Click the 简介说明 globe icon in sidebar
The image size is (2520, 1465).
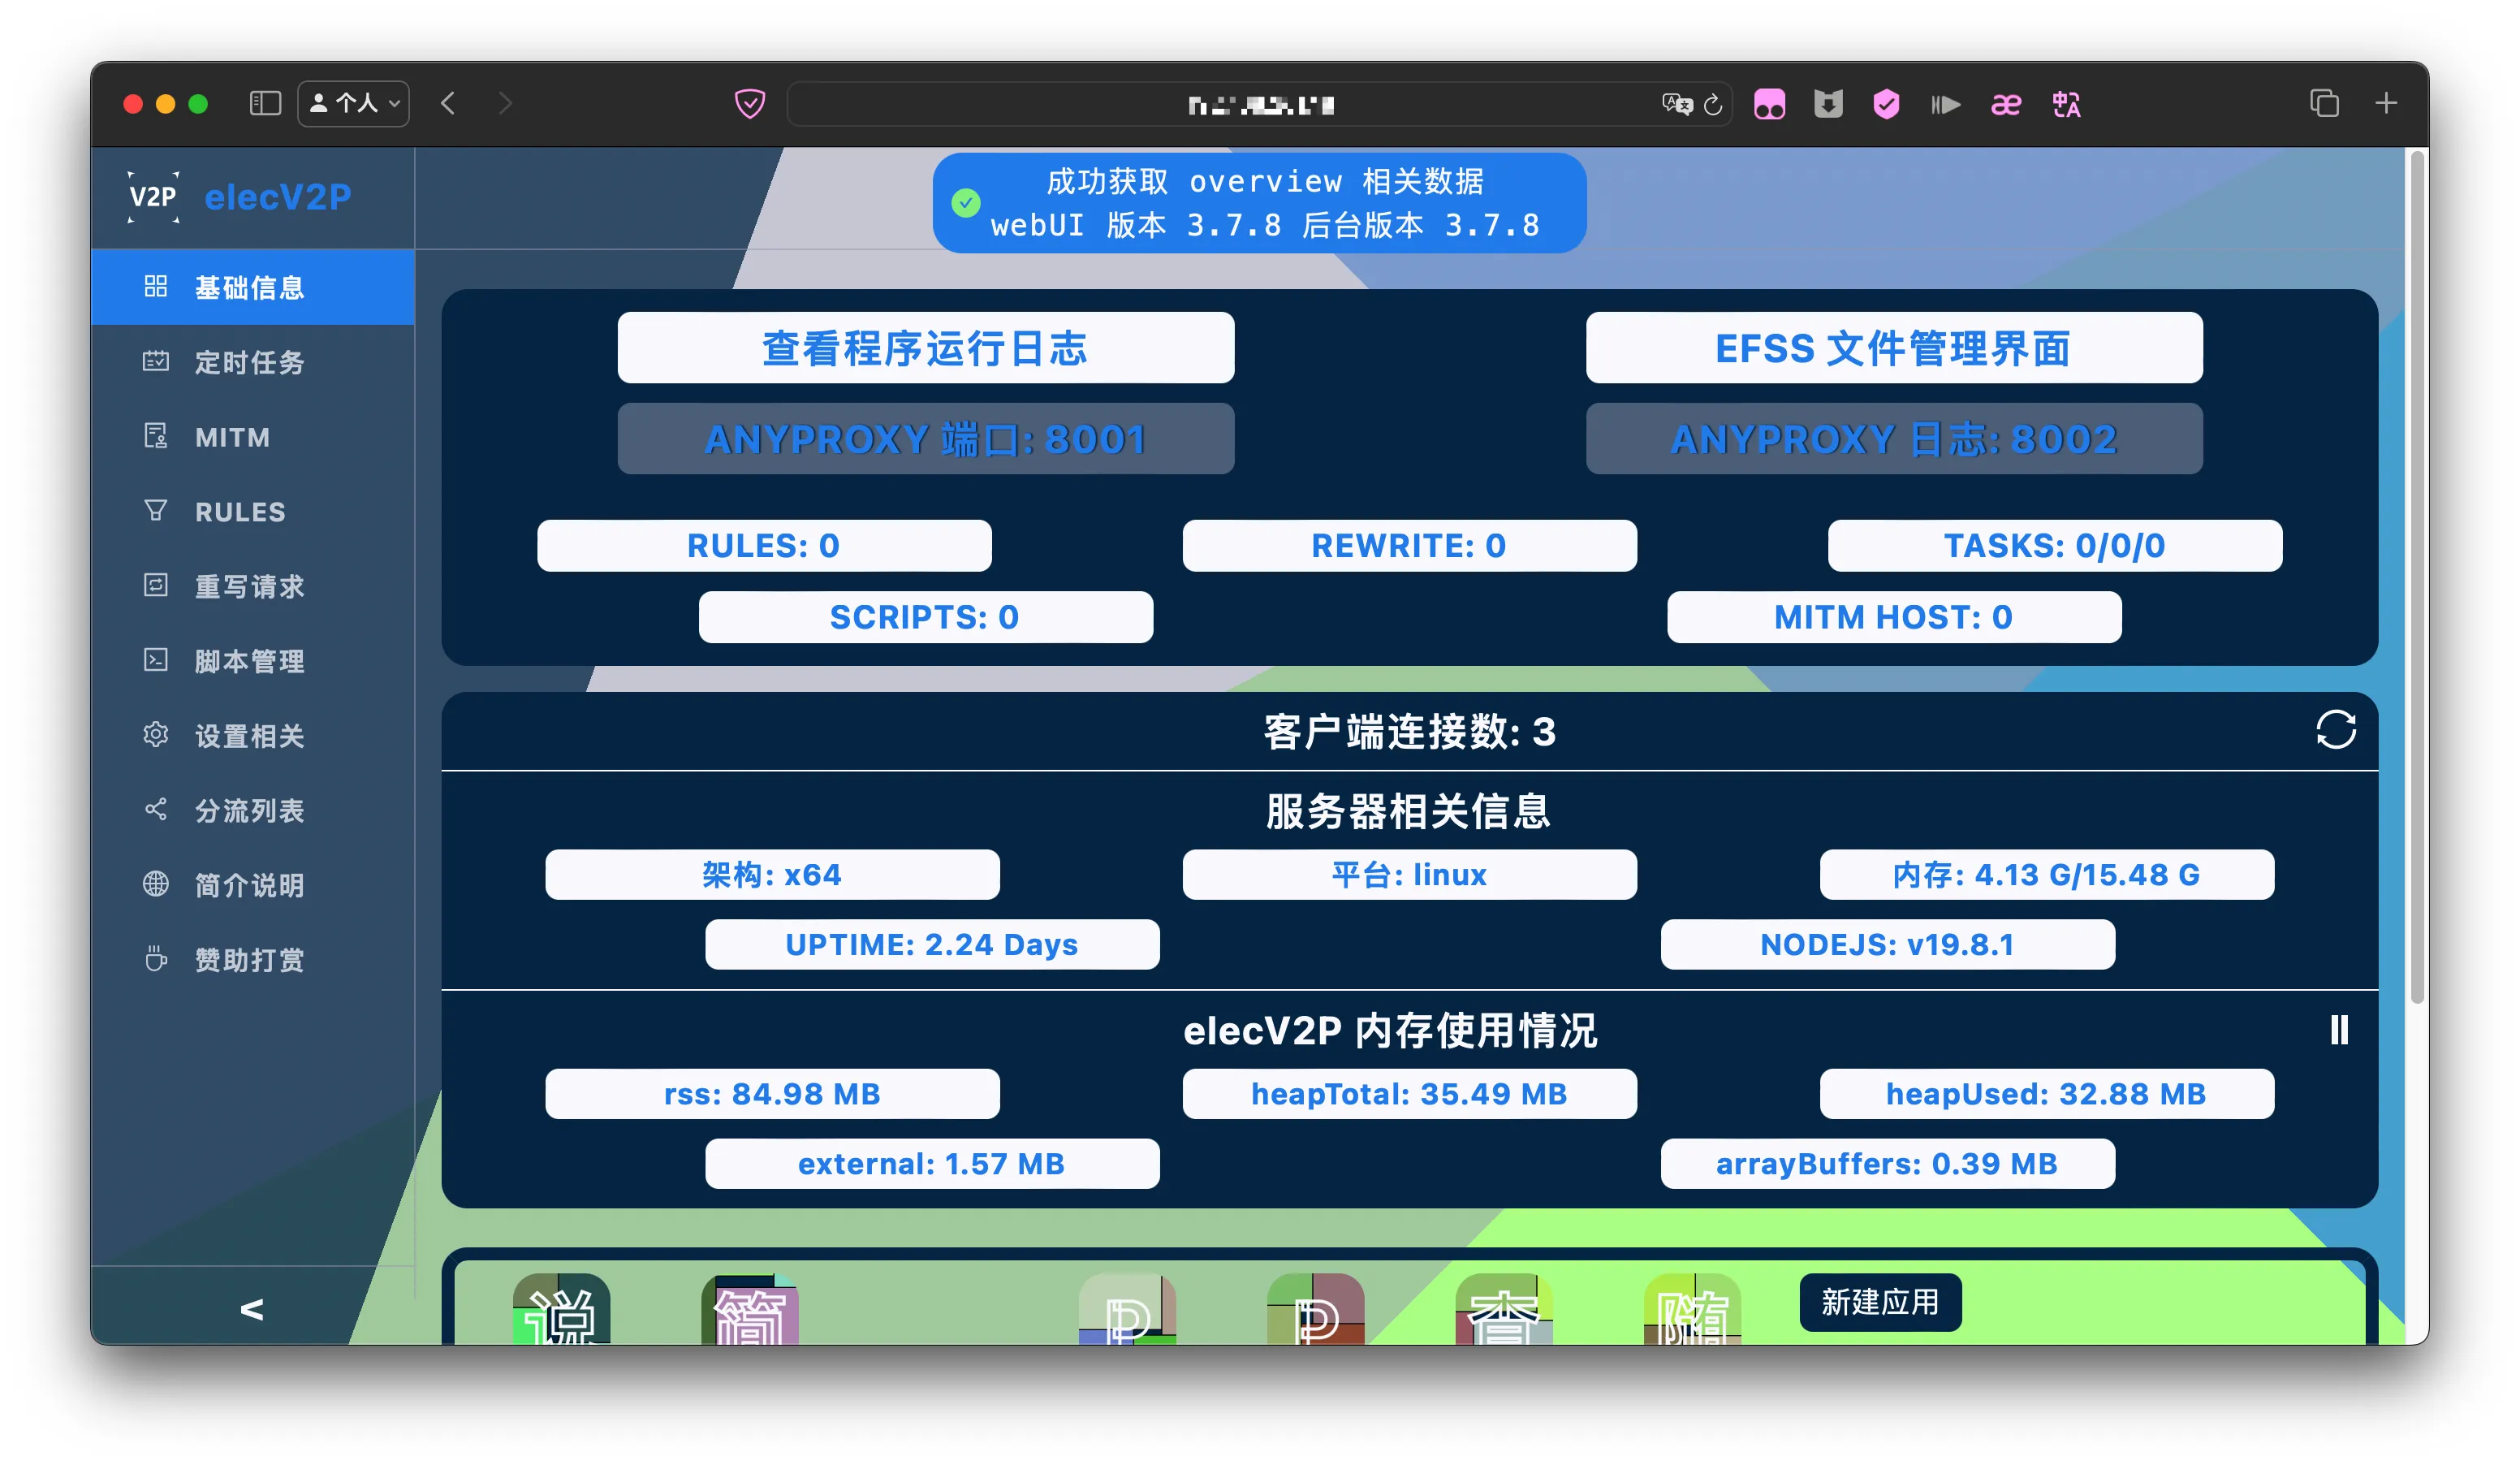[x=156, y=884]
